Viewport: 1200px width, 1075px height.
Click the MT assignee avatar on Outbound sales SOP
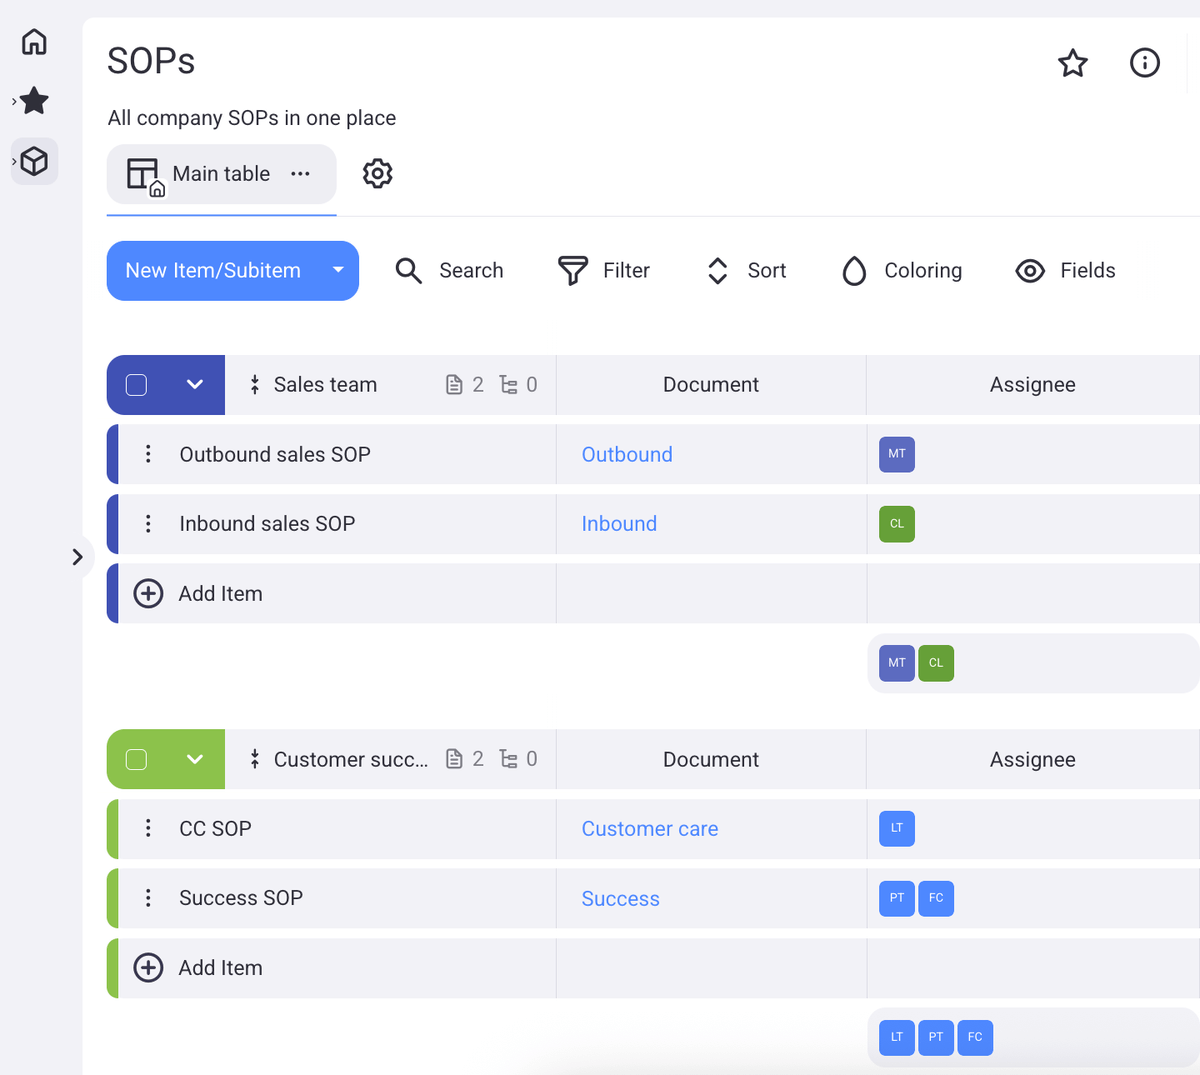point(896,454)
